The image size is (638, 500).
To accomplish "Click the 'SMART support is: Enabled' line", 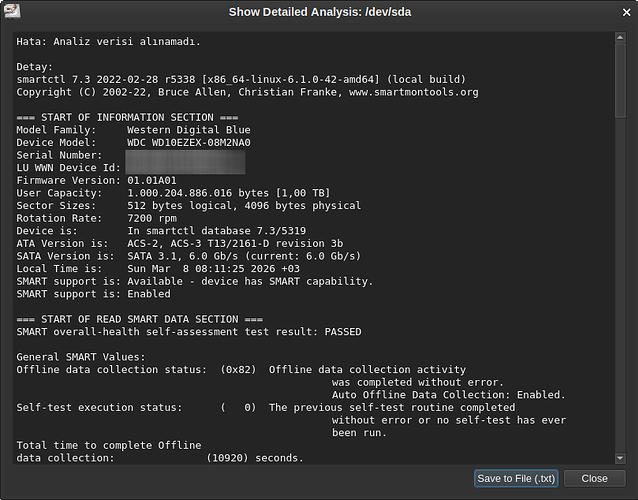I will pyautogui.click(x=93, y=294).
